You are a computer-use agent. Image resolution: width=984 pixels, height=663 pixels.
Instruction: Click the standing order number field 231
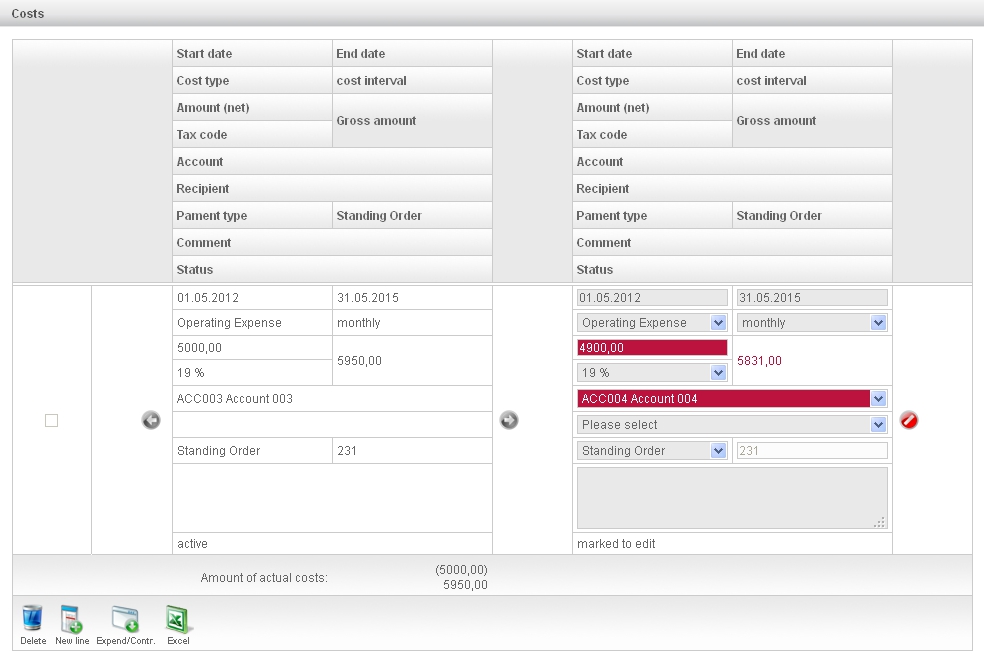tap(812, 451)
